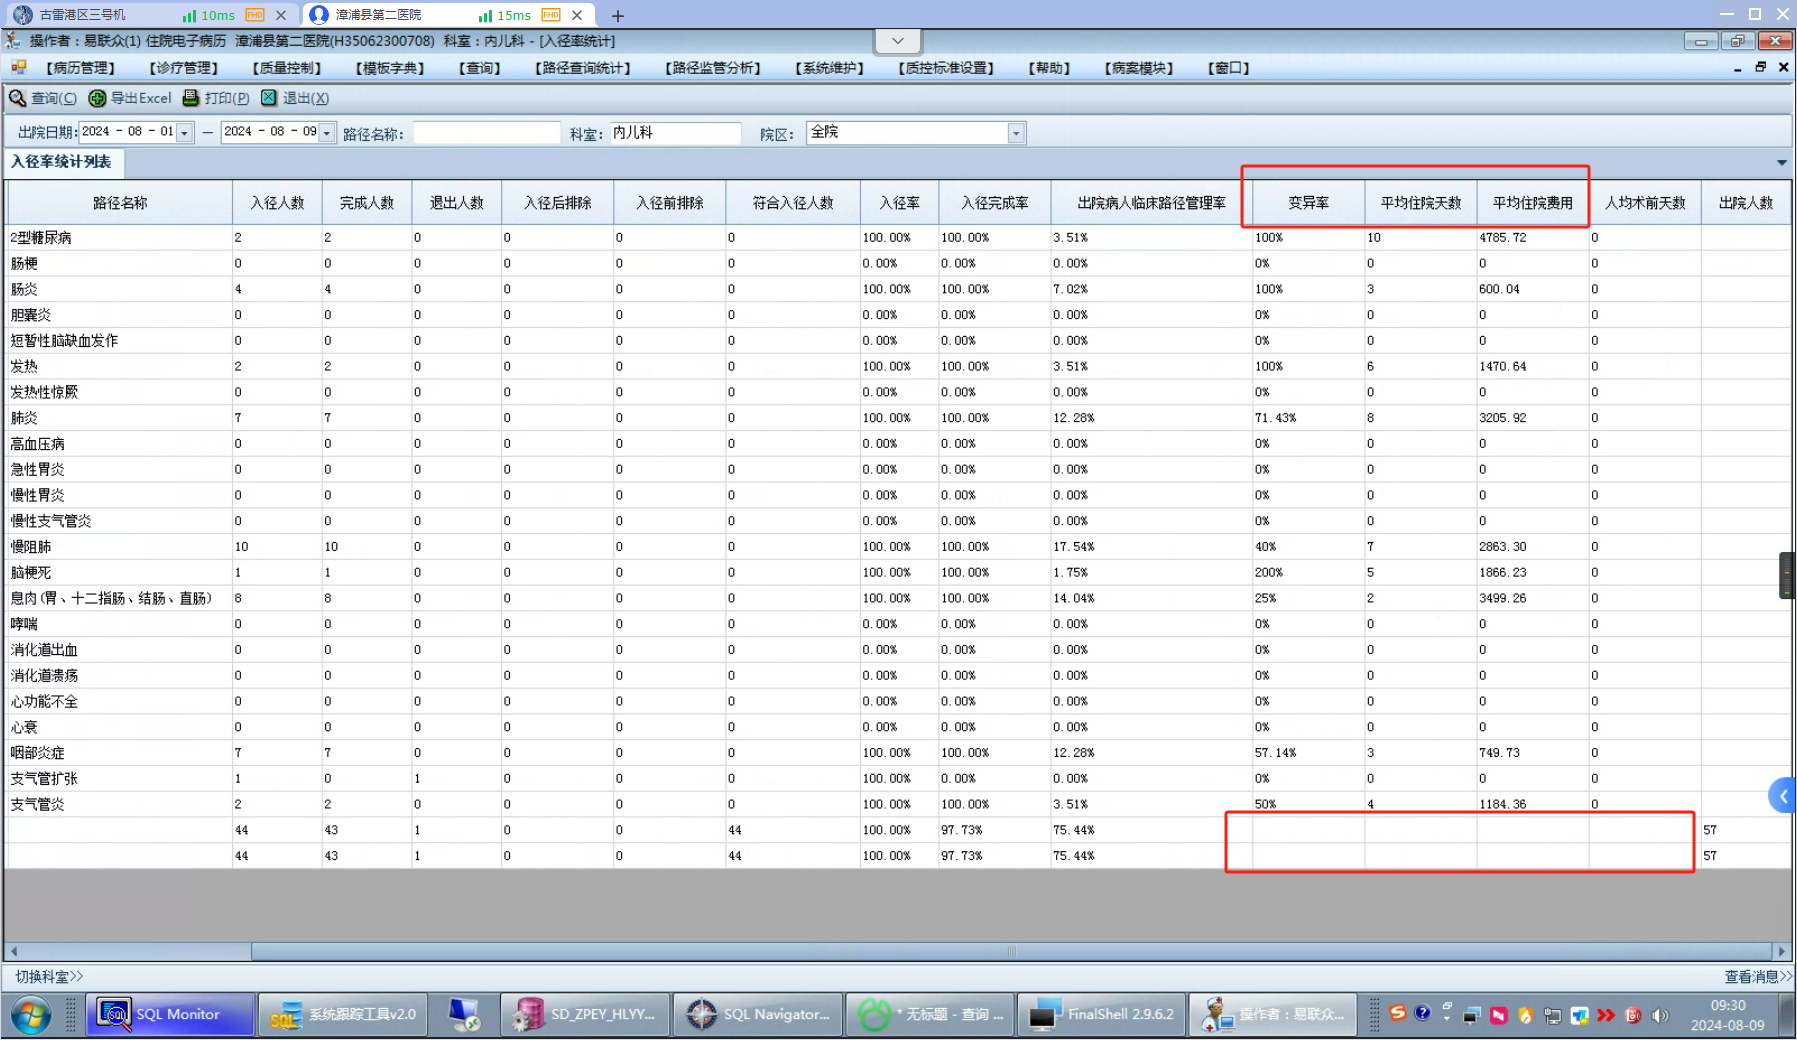This screenshot has height=1040, width=1797.
Task: Collapse the 入径率统计列表 panel arrow
Action: point(1781,162)
